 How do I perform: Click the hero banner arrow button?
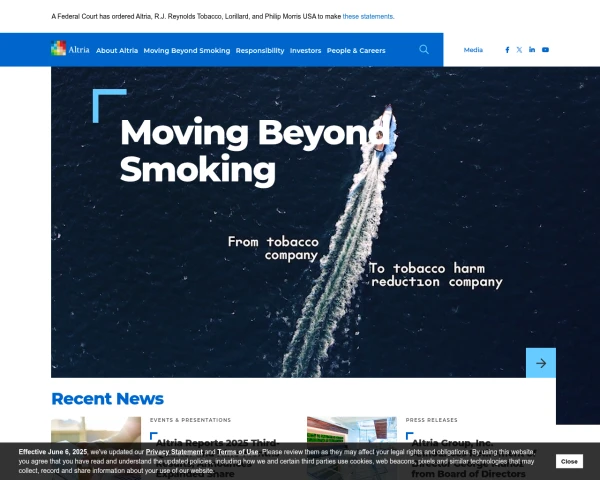(540, 363)
